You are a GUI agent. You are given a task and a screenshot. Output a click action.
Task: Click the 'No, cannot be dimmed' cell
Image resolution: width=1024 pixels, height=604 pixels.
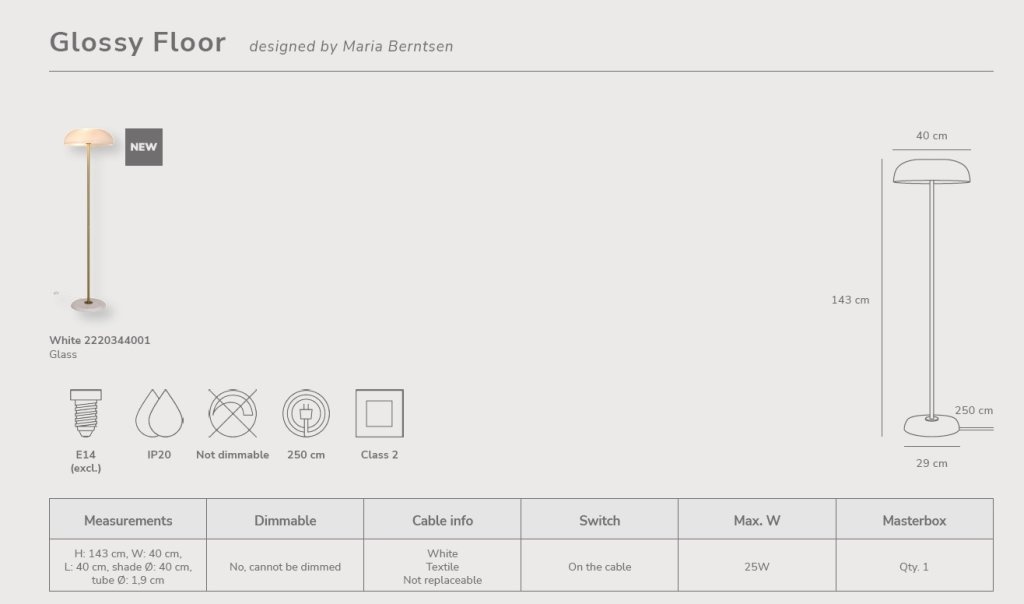tap(285, 566)
